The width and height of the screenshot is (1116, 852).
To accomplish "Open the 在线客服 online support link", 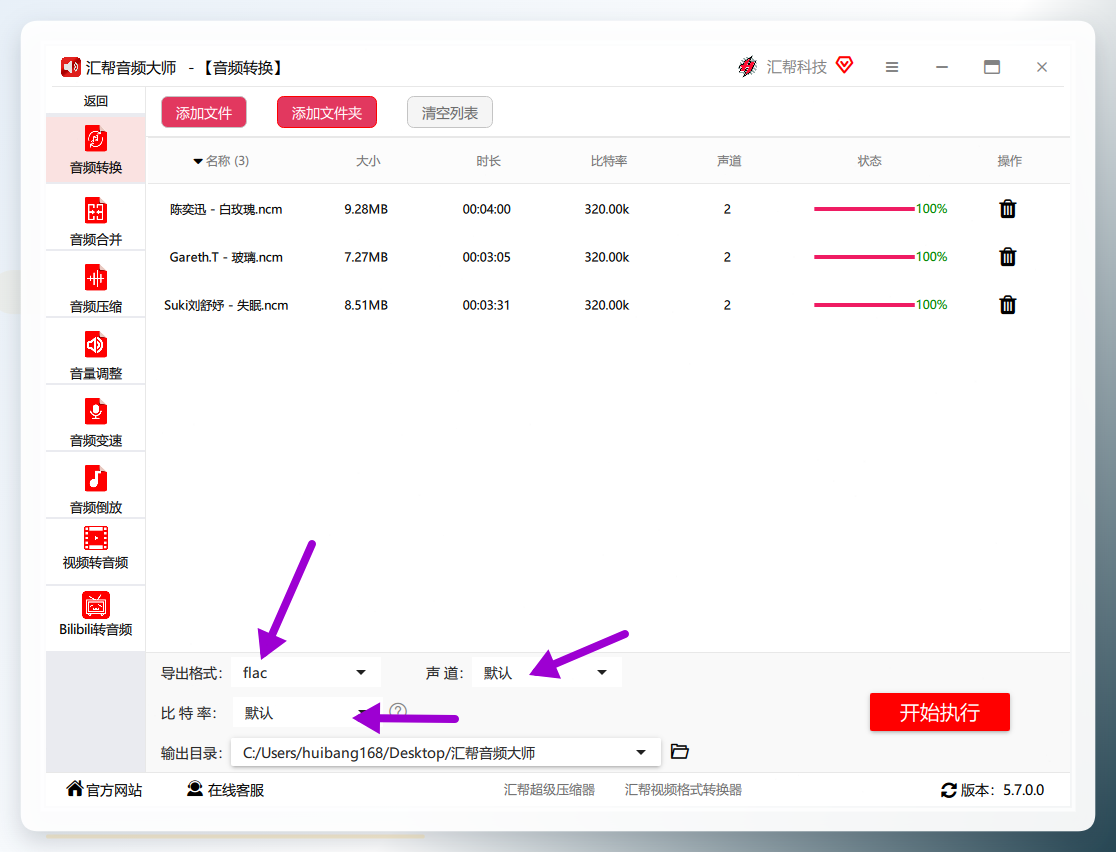I will (226, 789).
